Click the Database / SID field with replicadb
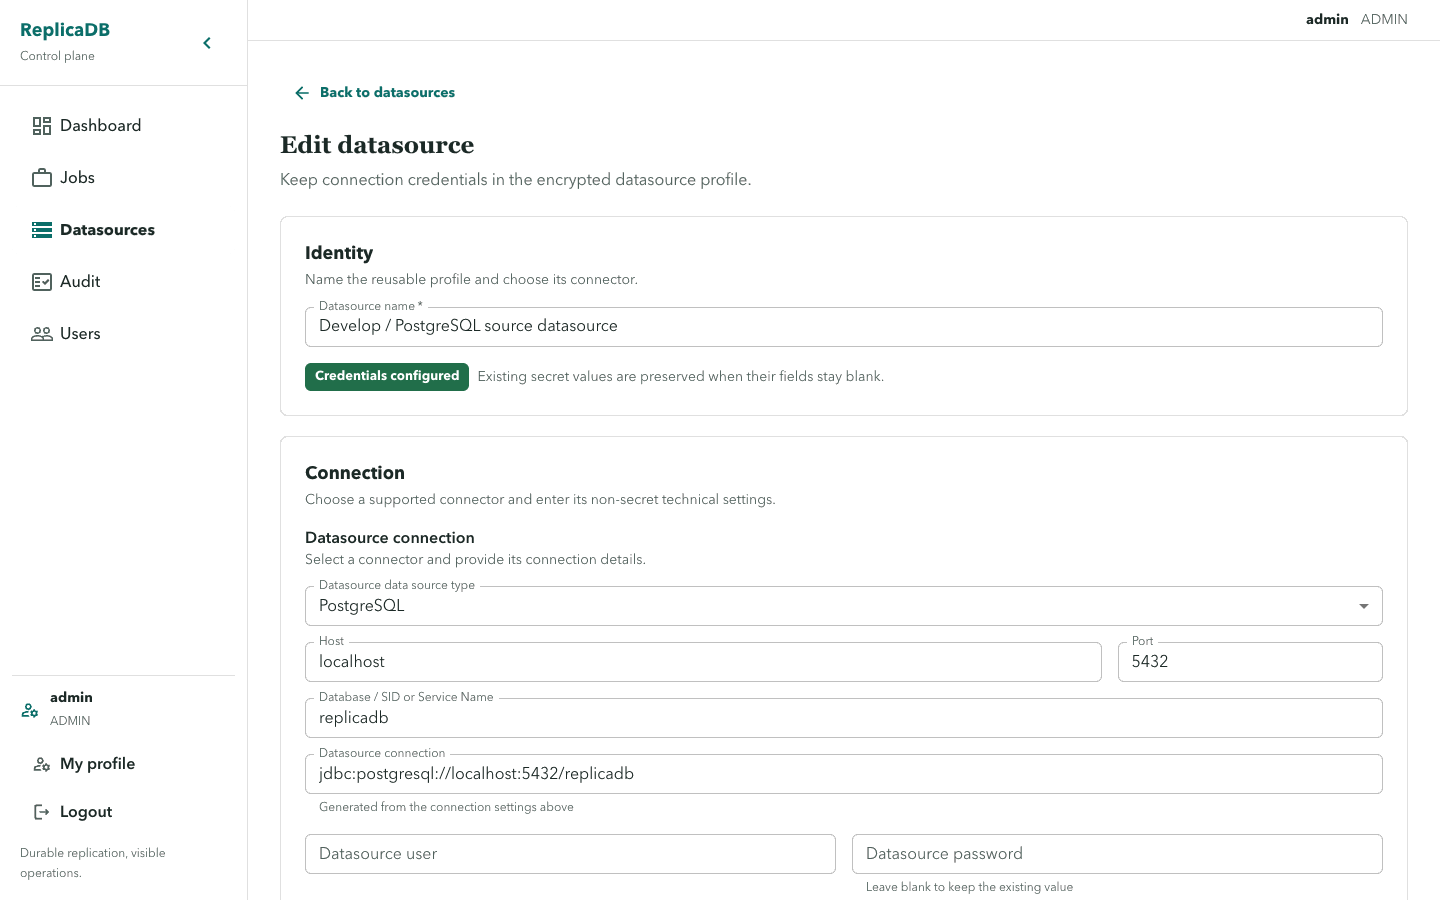Viewport: 1440px width, 900px height. [843, 718]
